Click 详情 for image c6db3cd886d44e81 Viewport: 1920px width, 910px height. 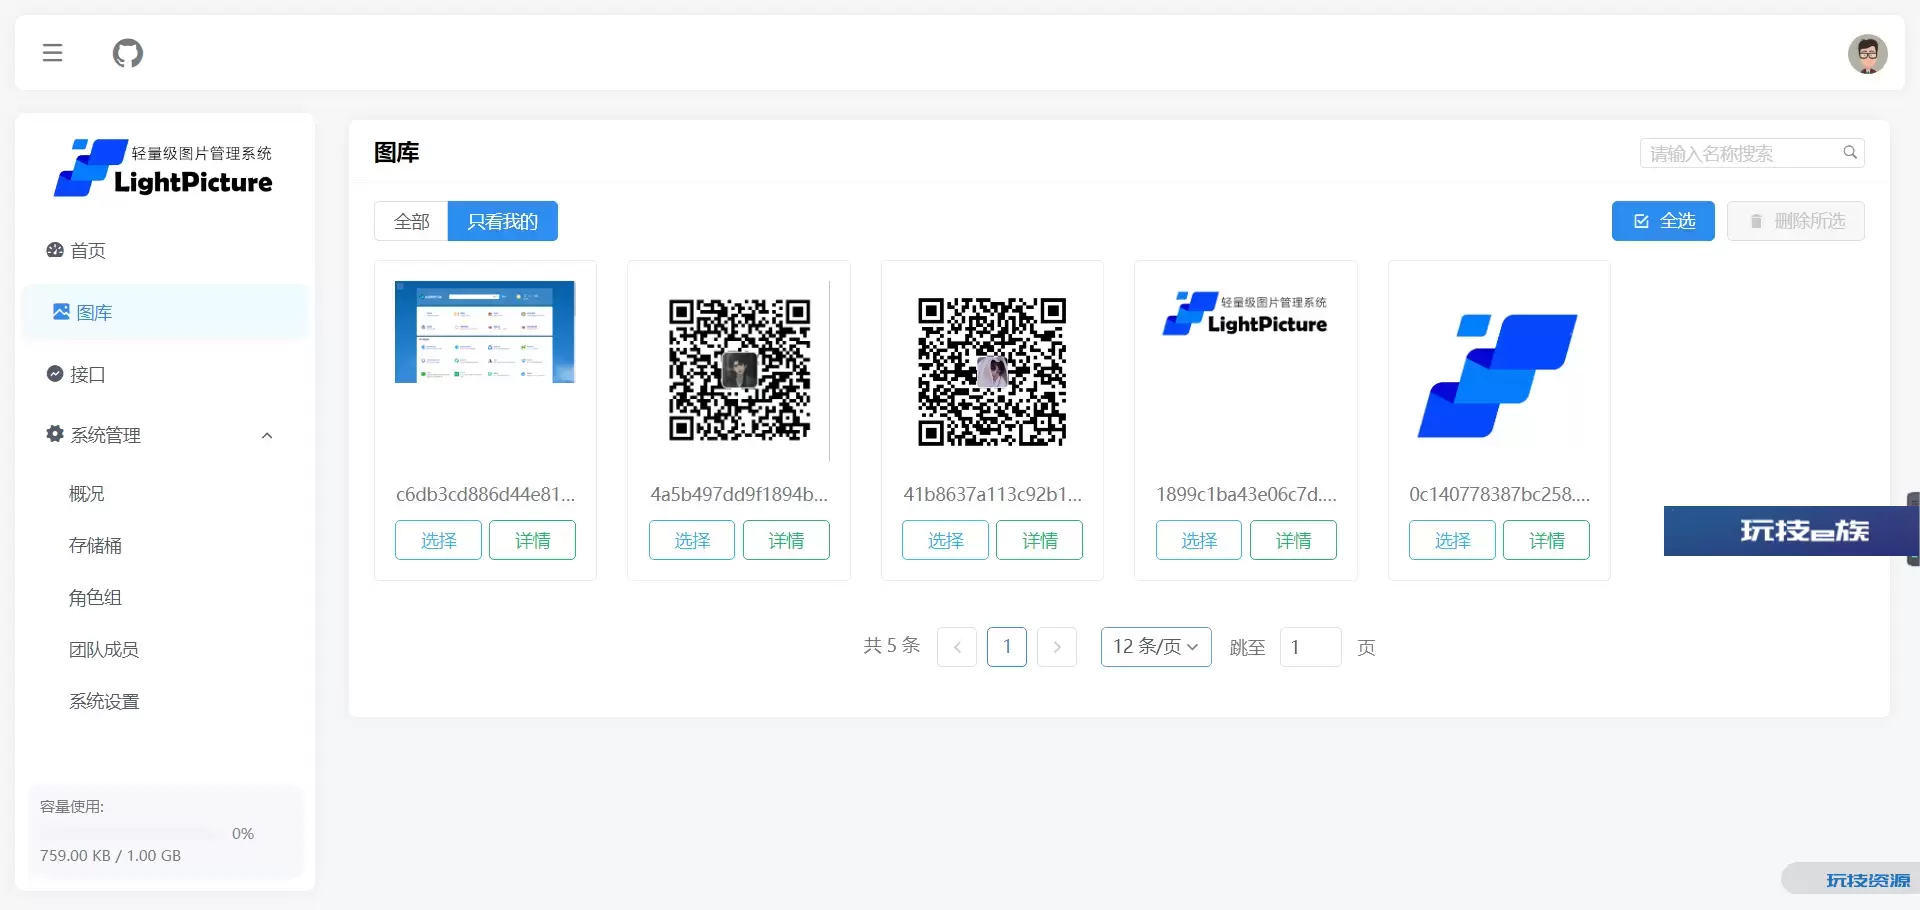click(x=532, y=540)
